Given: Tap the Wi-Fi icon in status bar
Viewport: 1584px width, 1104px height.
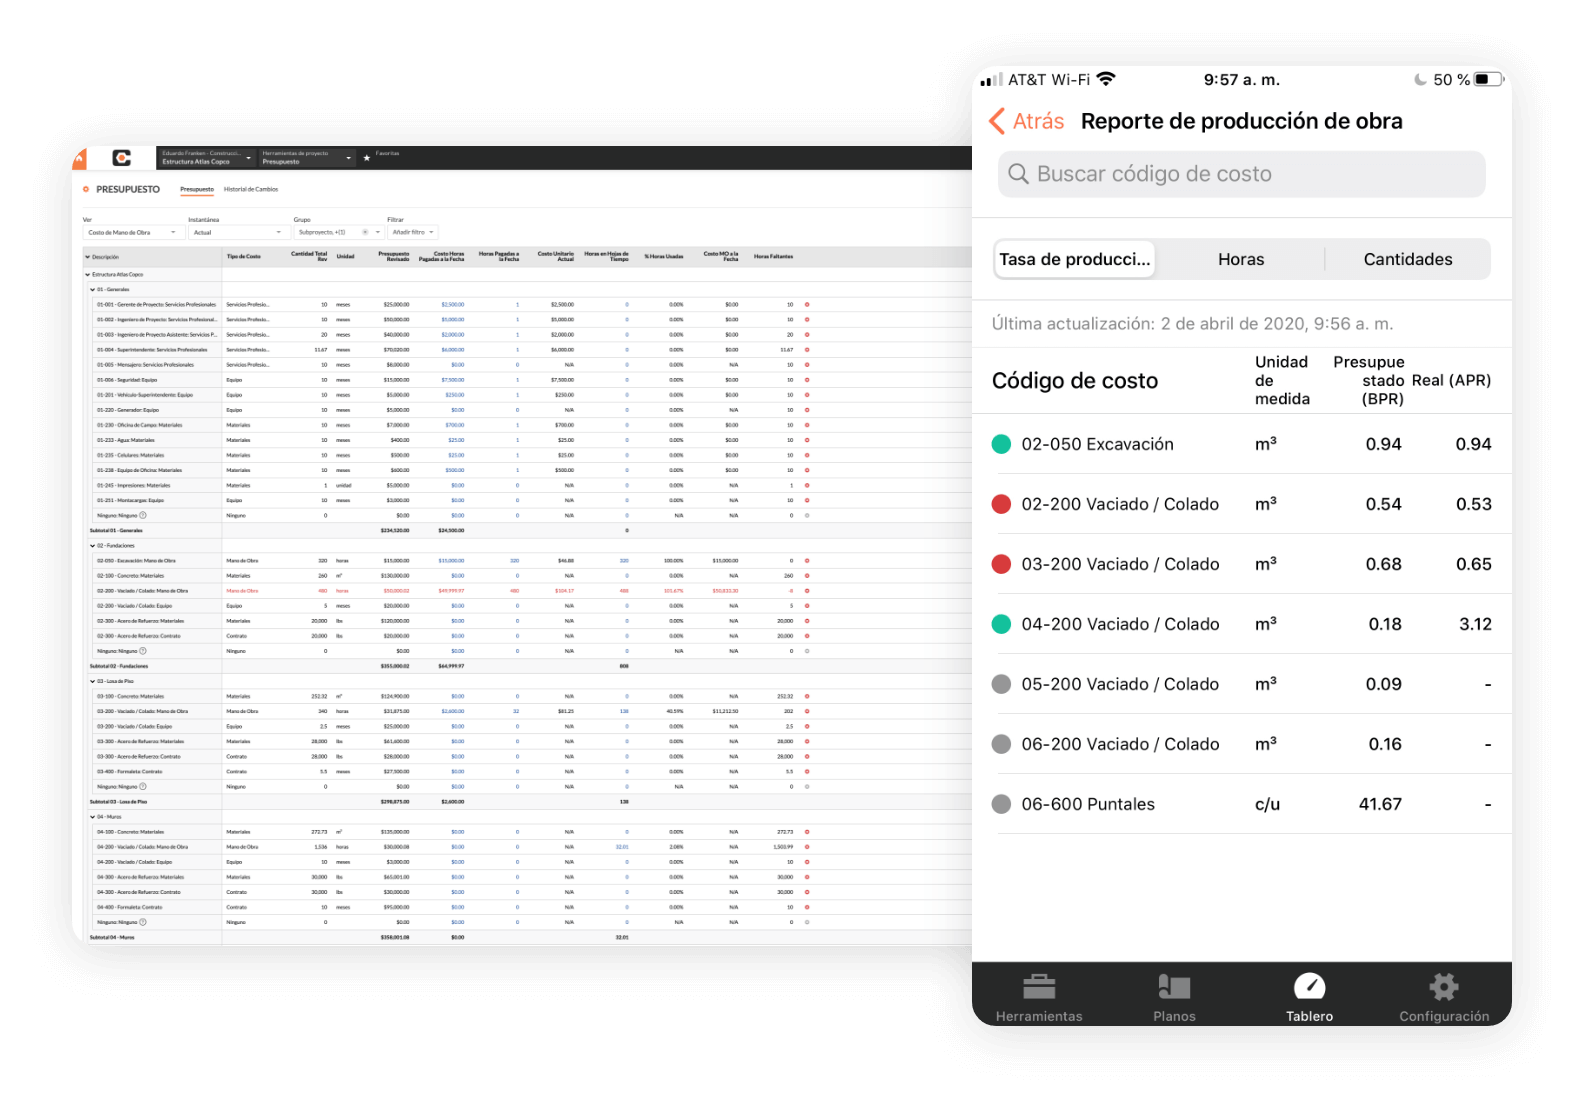Looking at the screenshot, I should click(x=1106, y=79).
